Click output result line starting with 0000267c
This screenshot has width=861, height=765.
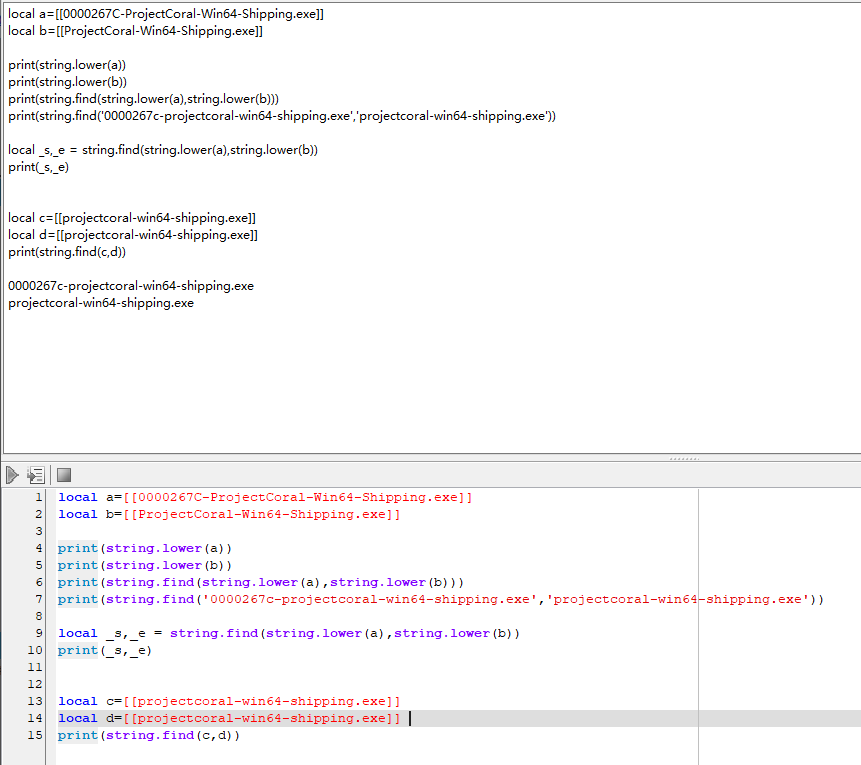click(130, 286)
